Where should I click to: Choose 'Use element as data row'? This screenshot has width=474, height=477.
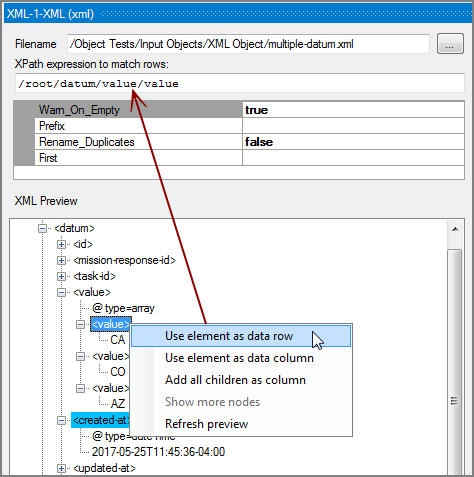[x=241, y=336]
